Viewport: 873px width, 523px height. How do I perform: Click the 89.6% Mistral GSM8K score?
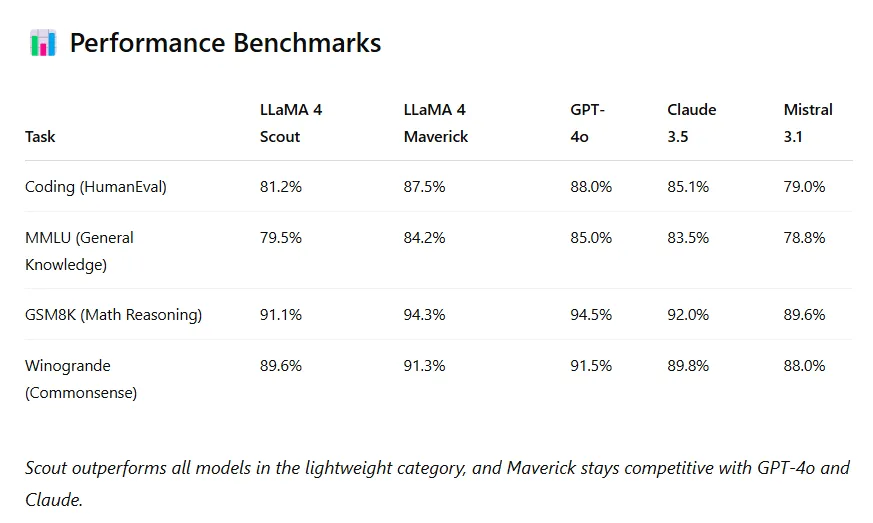pyautogui.click(x=804, y=315)
